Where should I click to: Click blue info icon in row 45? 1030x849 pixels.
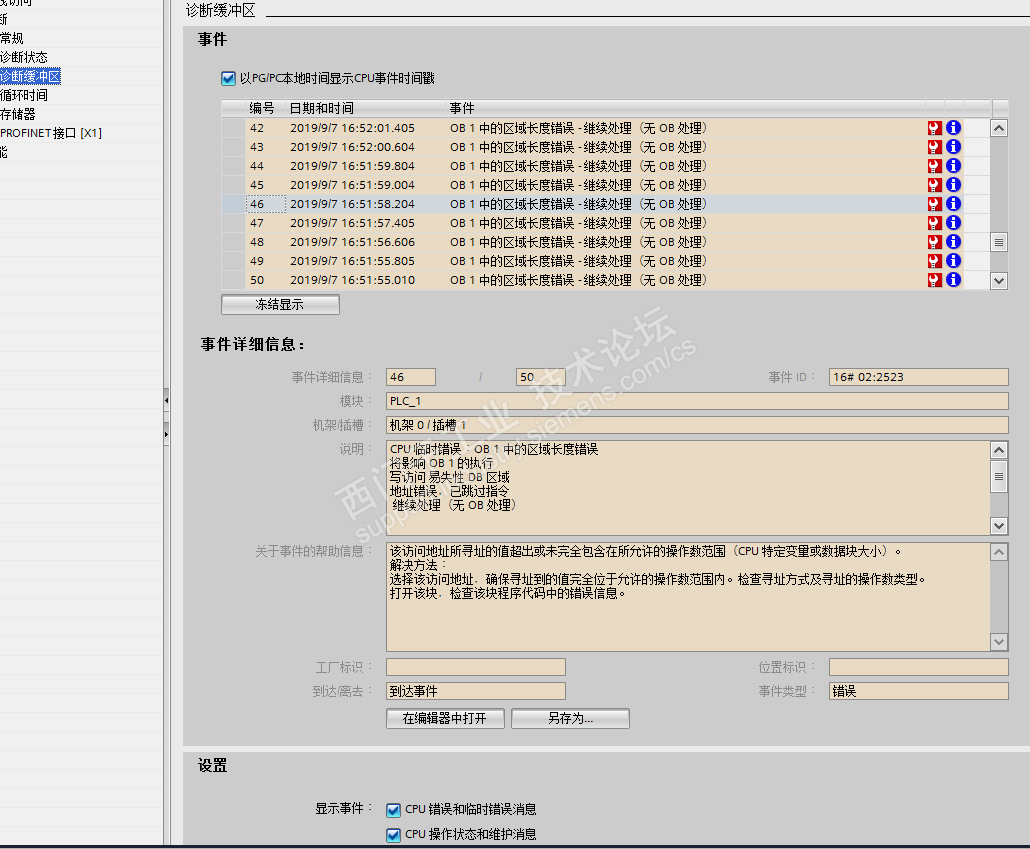click(x=953, y=185)
